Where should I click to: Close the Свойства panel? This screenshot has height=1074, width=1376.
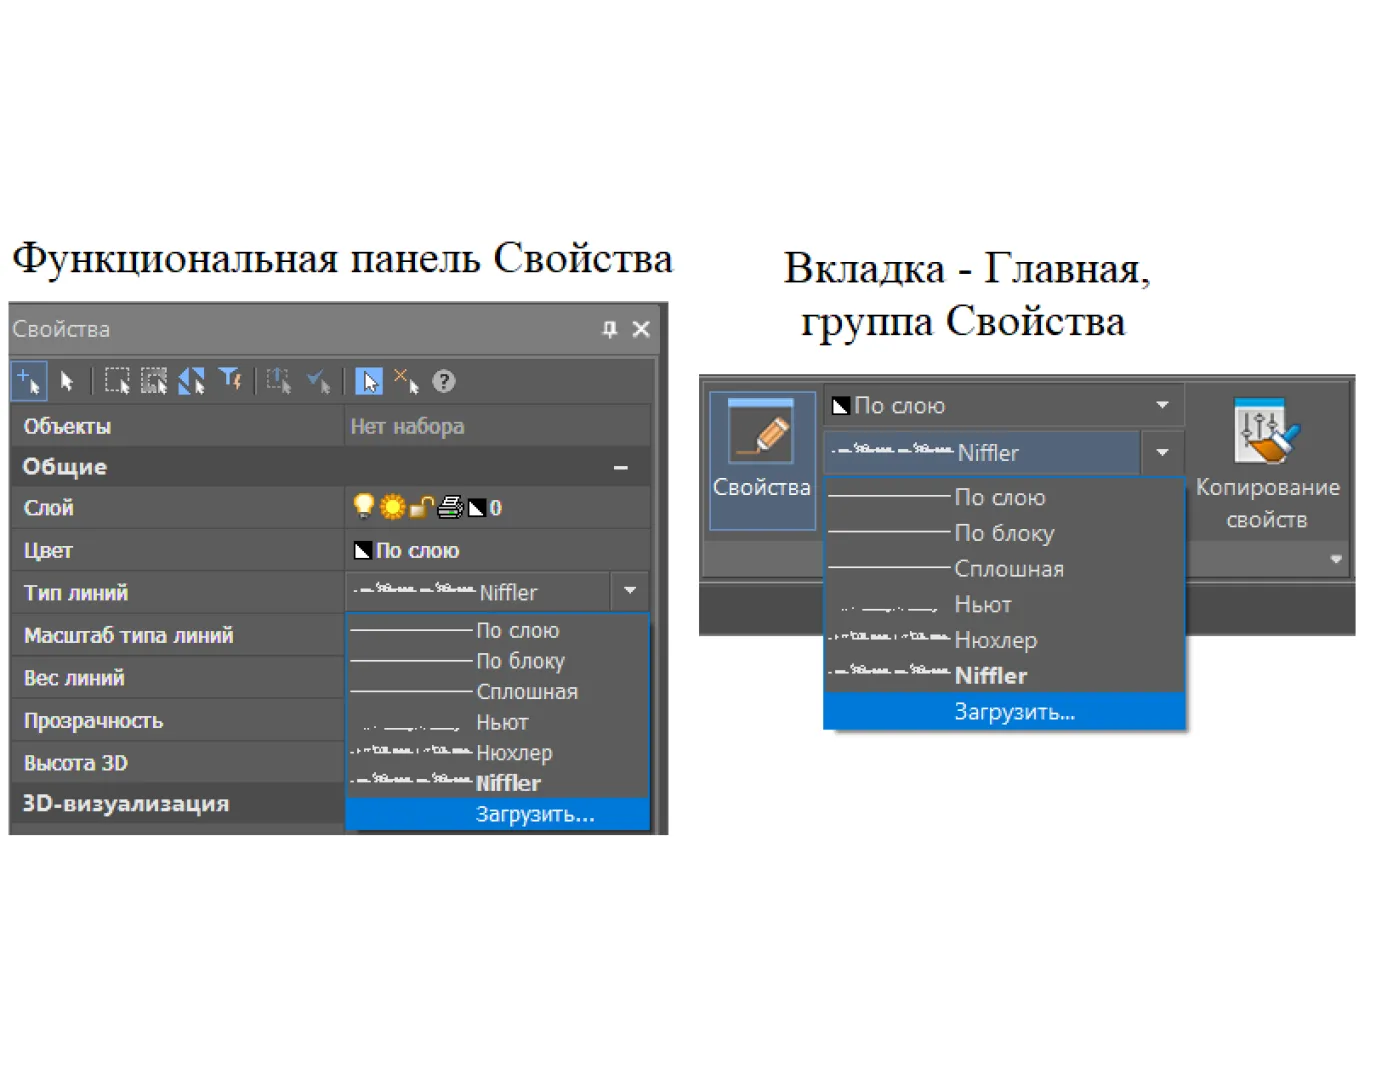(641, 329)
